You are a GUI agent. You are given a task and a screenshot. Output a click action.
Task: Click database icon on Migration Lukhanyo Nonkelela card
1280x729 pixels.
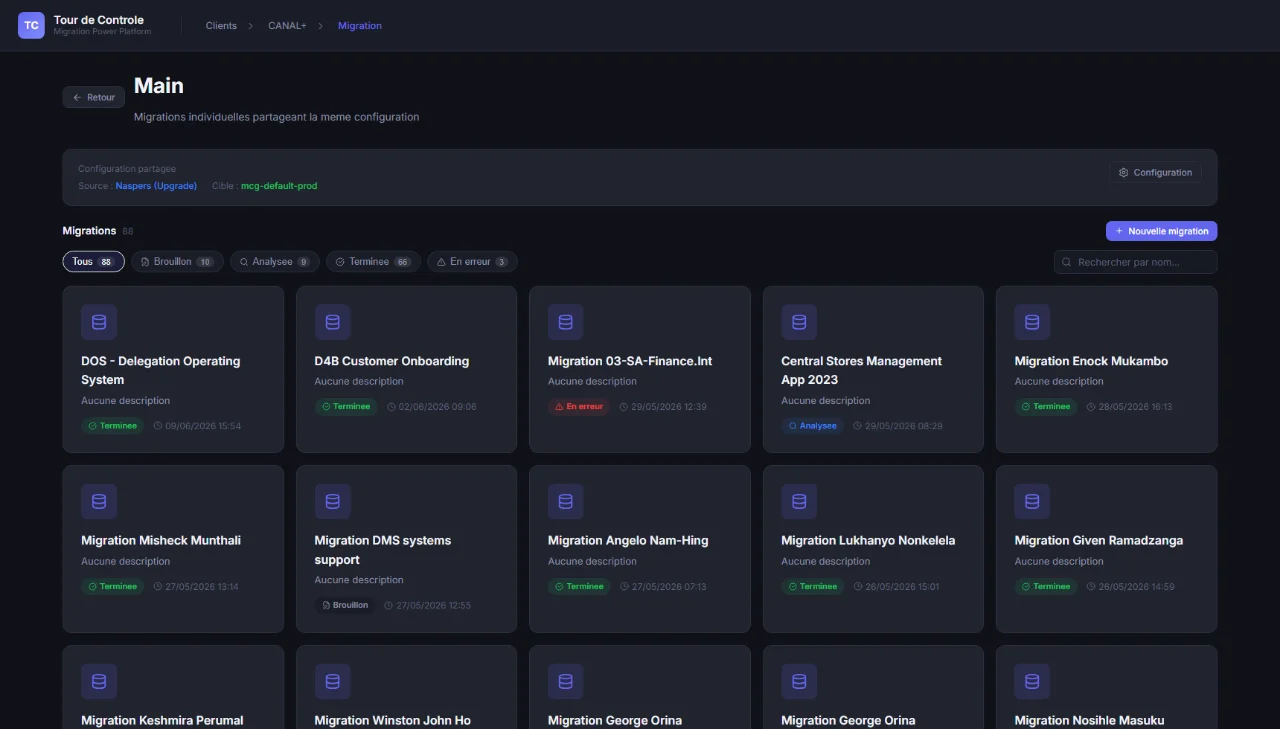(799, 501)
